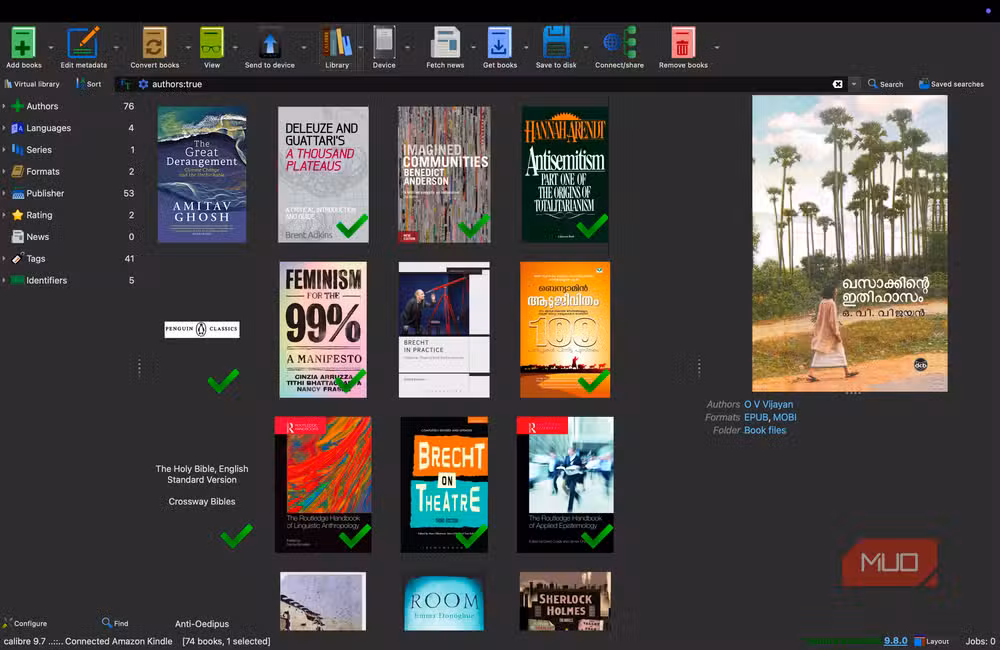Select the Room book cover
The width and height of the screenshot is (1000, 650).
click(x=444, y=602)
